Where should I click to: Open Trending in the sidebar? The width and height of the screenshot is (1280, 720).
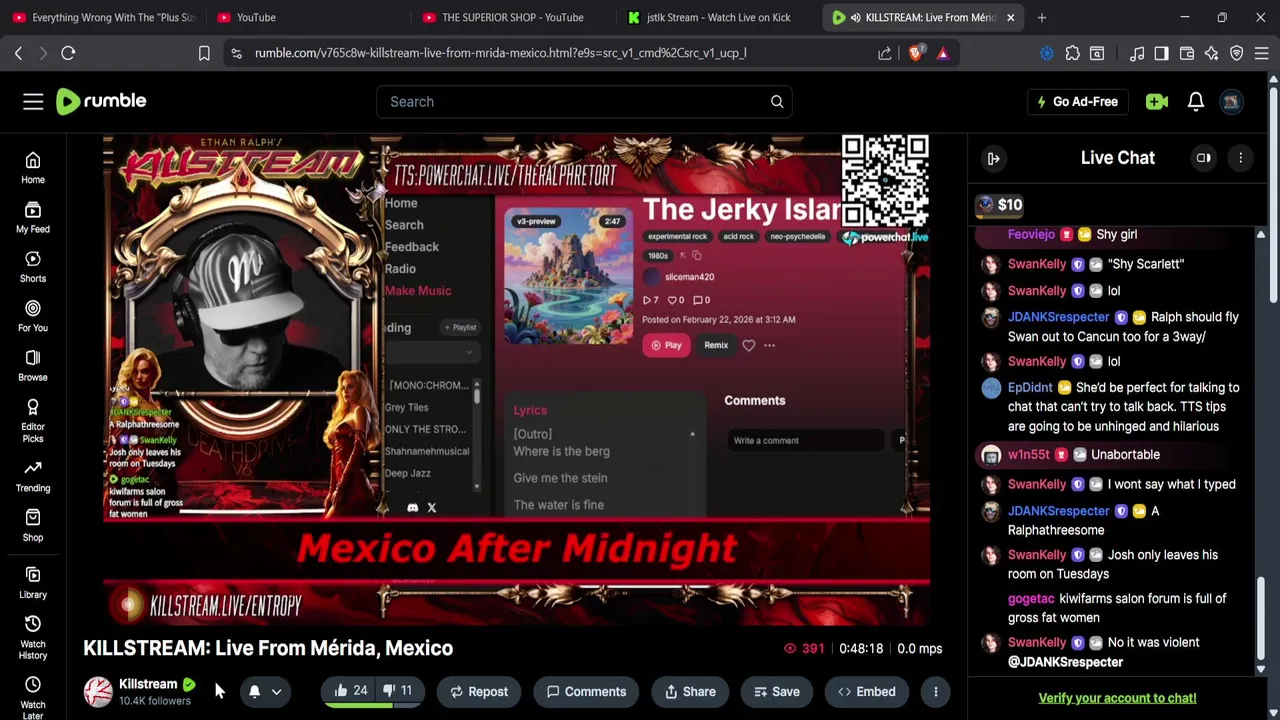(33, 476)
